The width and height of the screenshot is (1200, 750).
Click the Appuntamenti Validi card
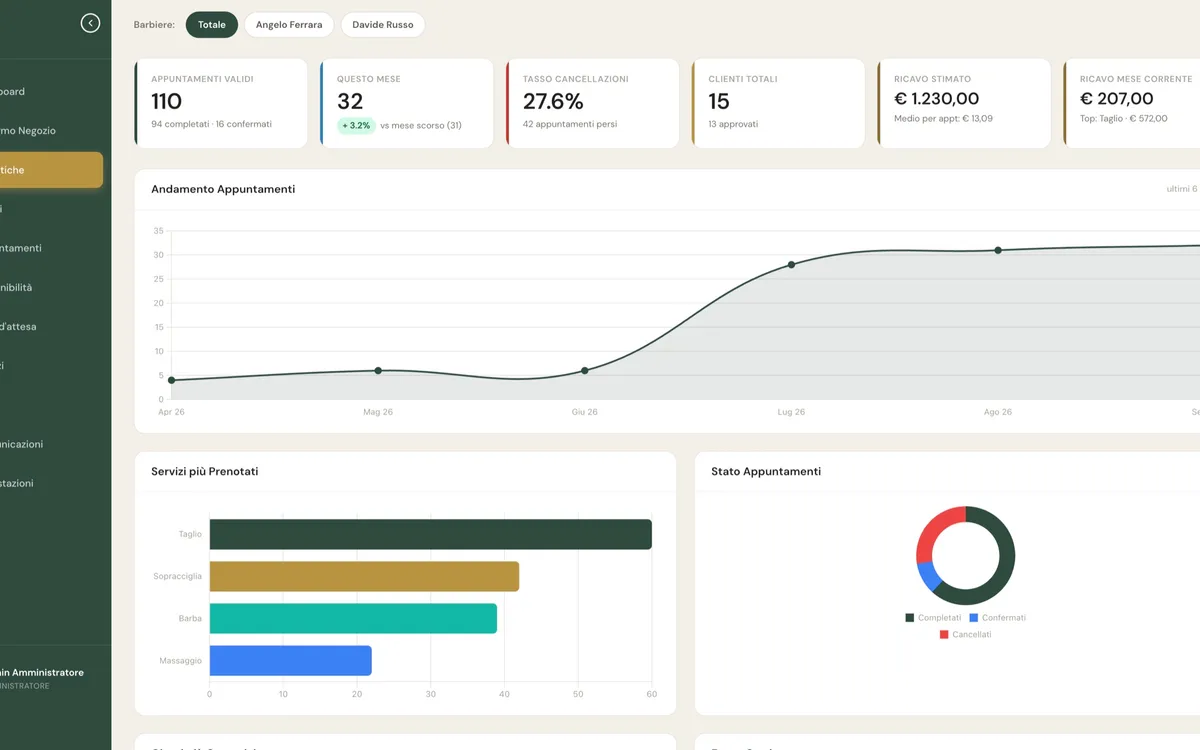(221, 103)
